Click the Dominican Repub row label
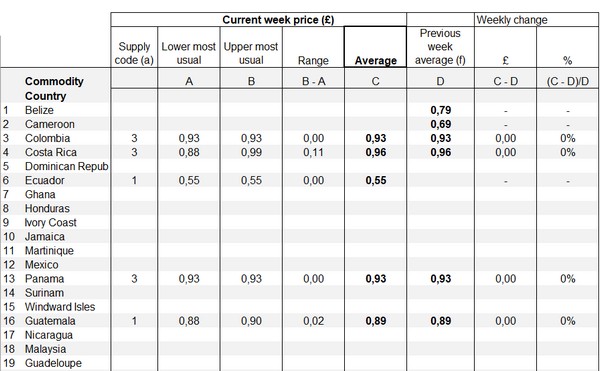This screenshot has width=600, height=371. [67, 166]
